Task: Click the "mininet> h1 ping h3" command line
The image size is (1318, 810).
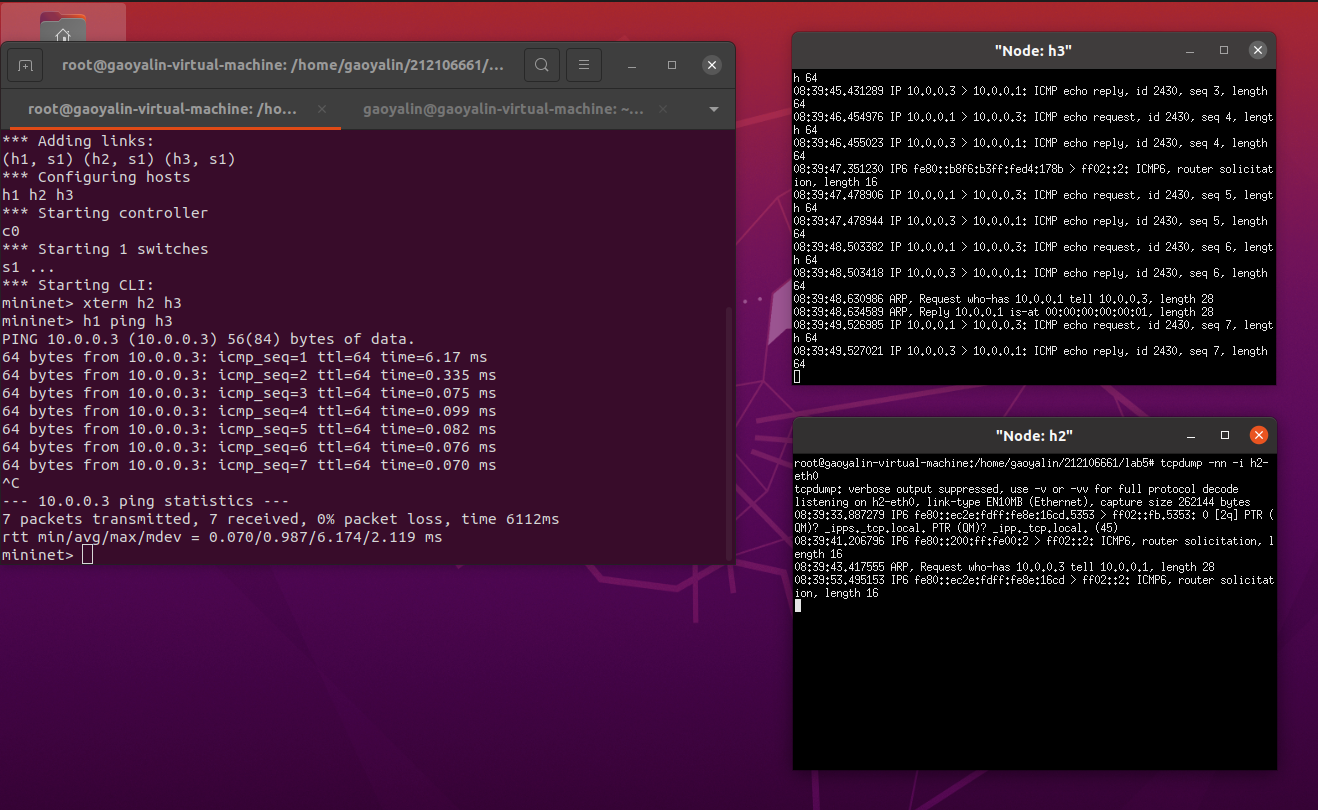Action: tap(87, 321)
